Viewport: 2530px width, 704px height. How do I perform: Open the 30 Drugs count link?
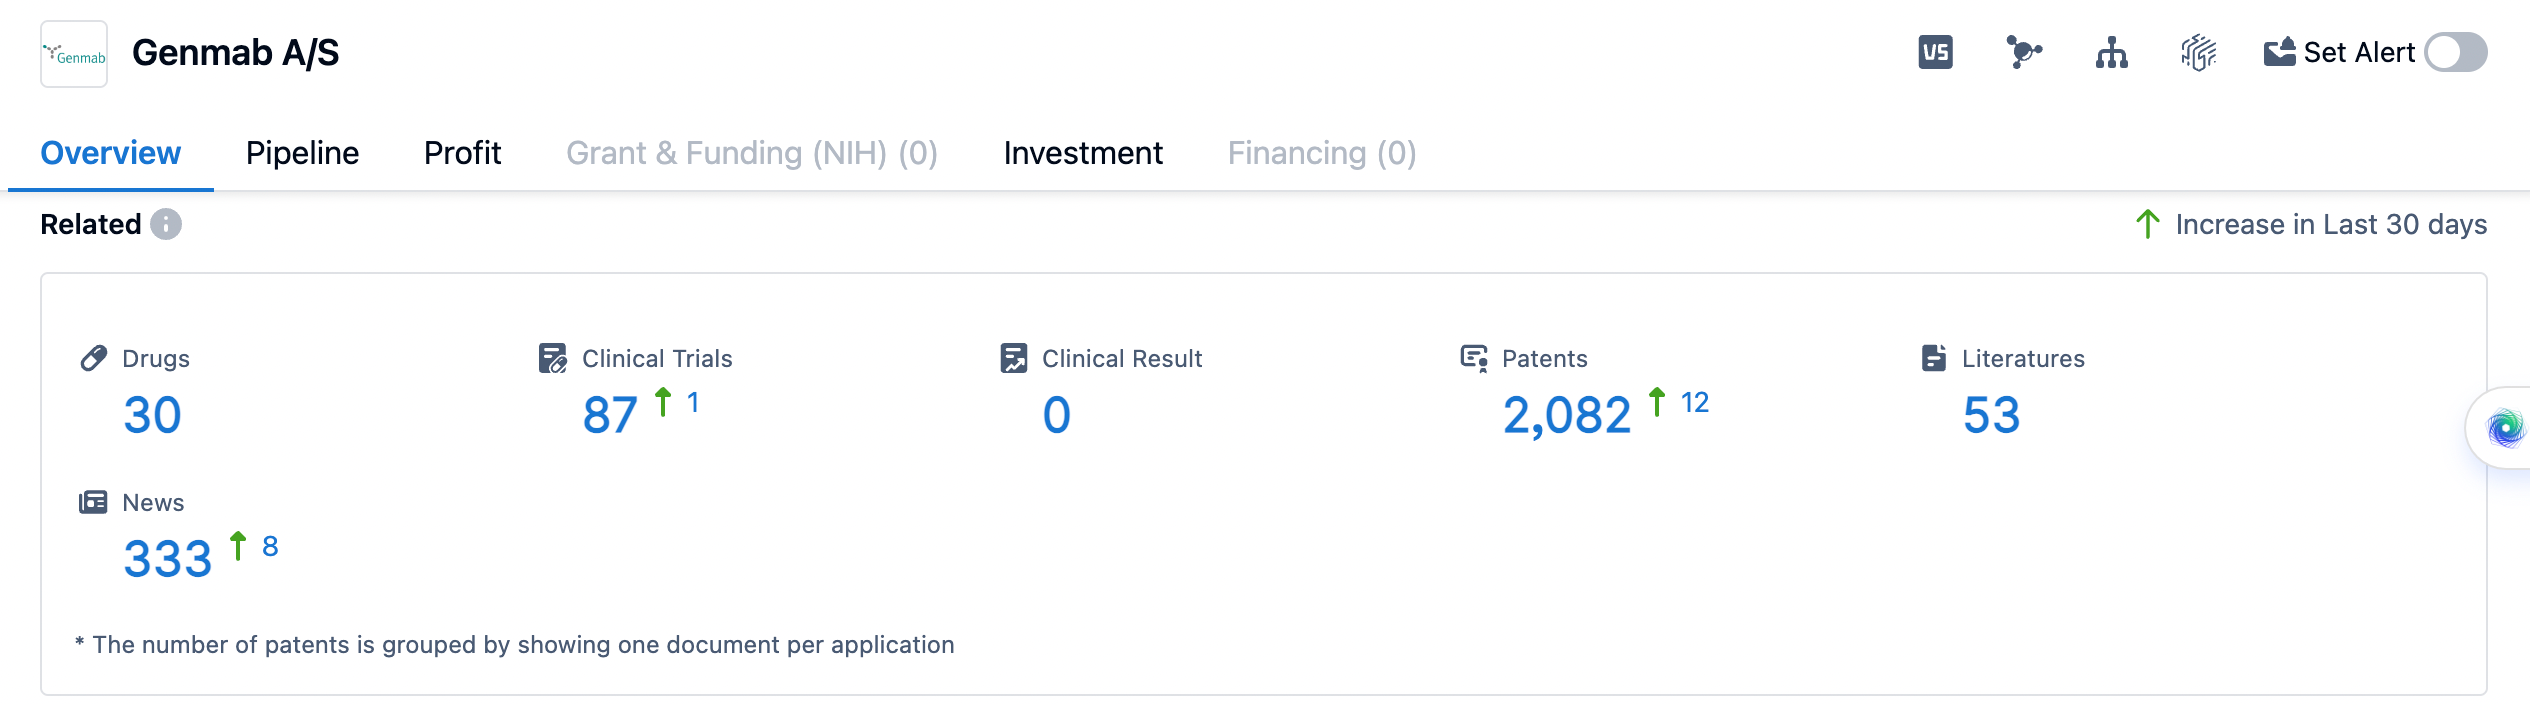coord(152,415)
